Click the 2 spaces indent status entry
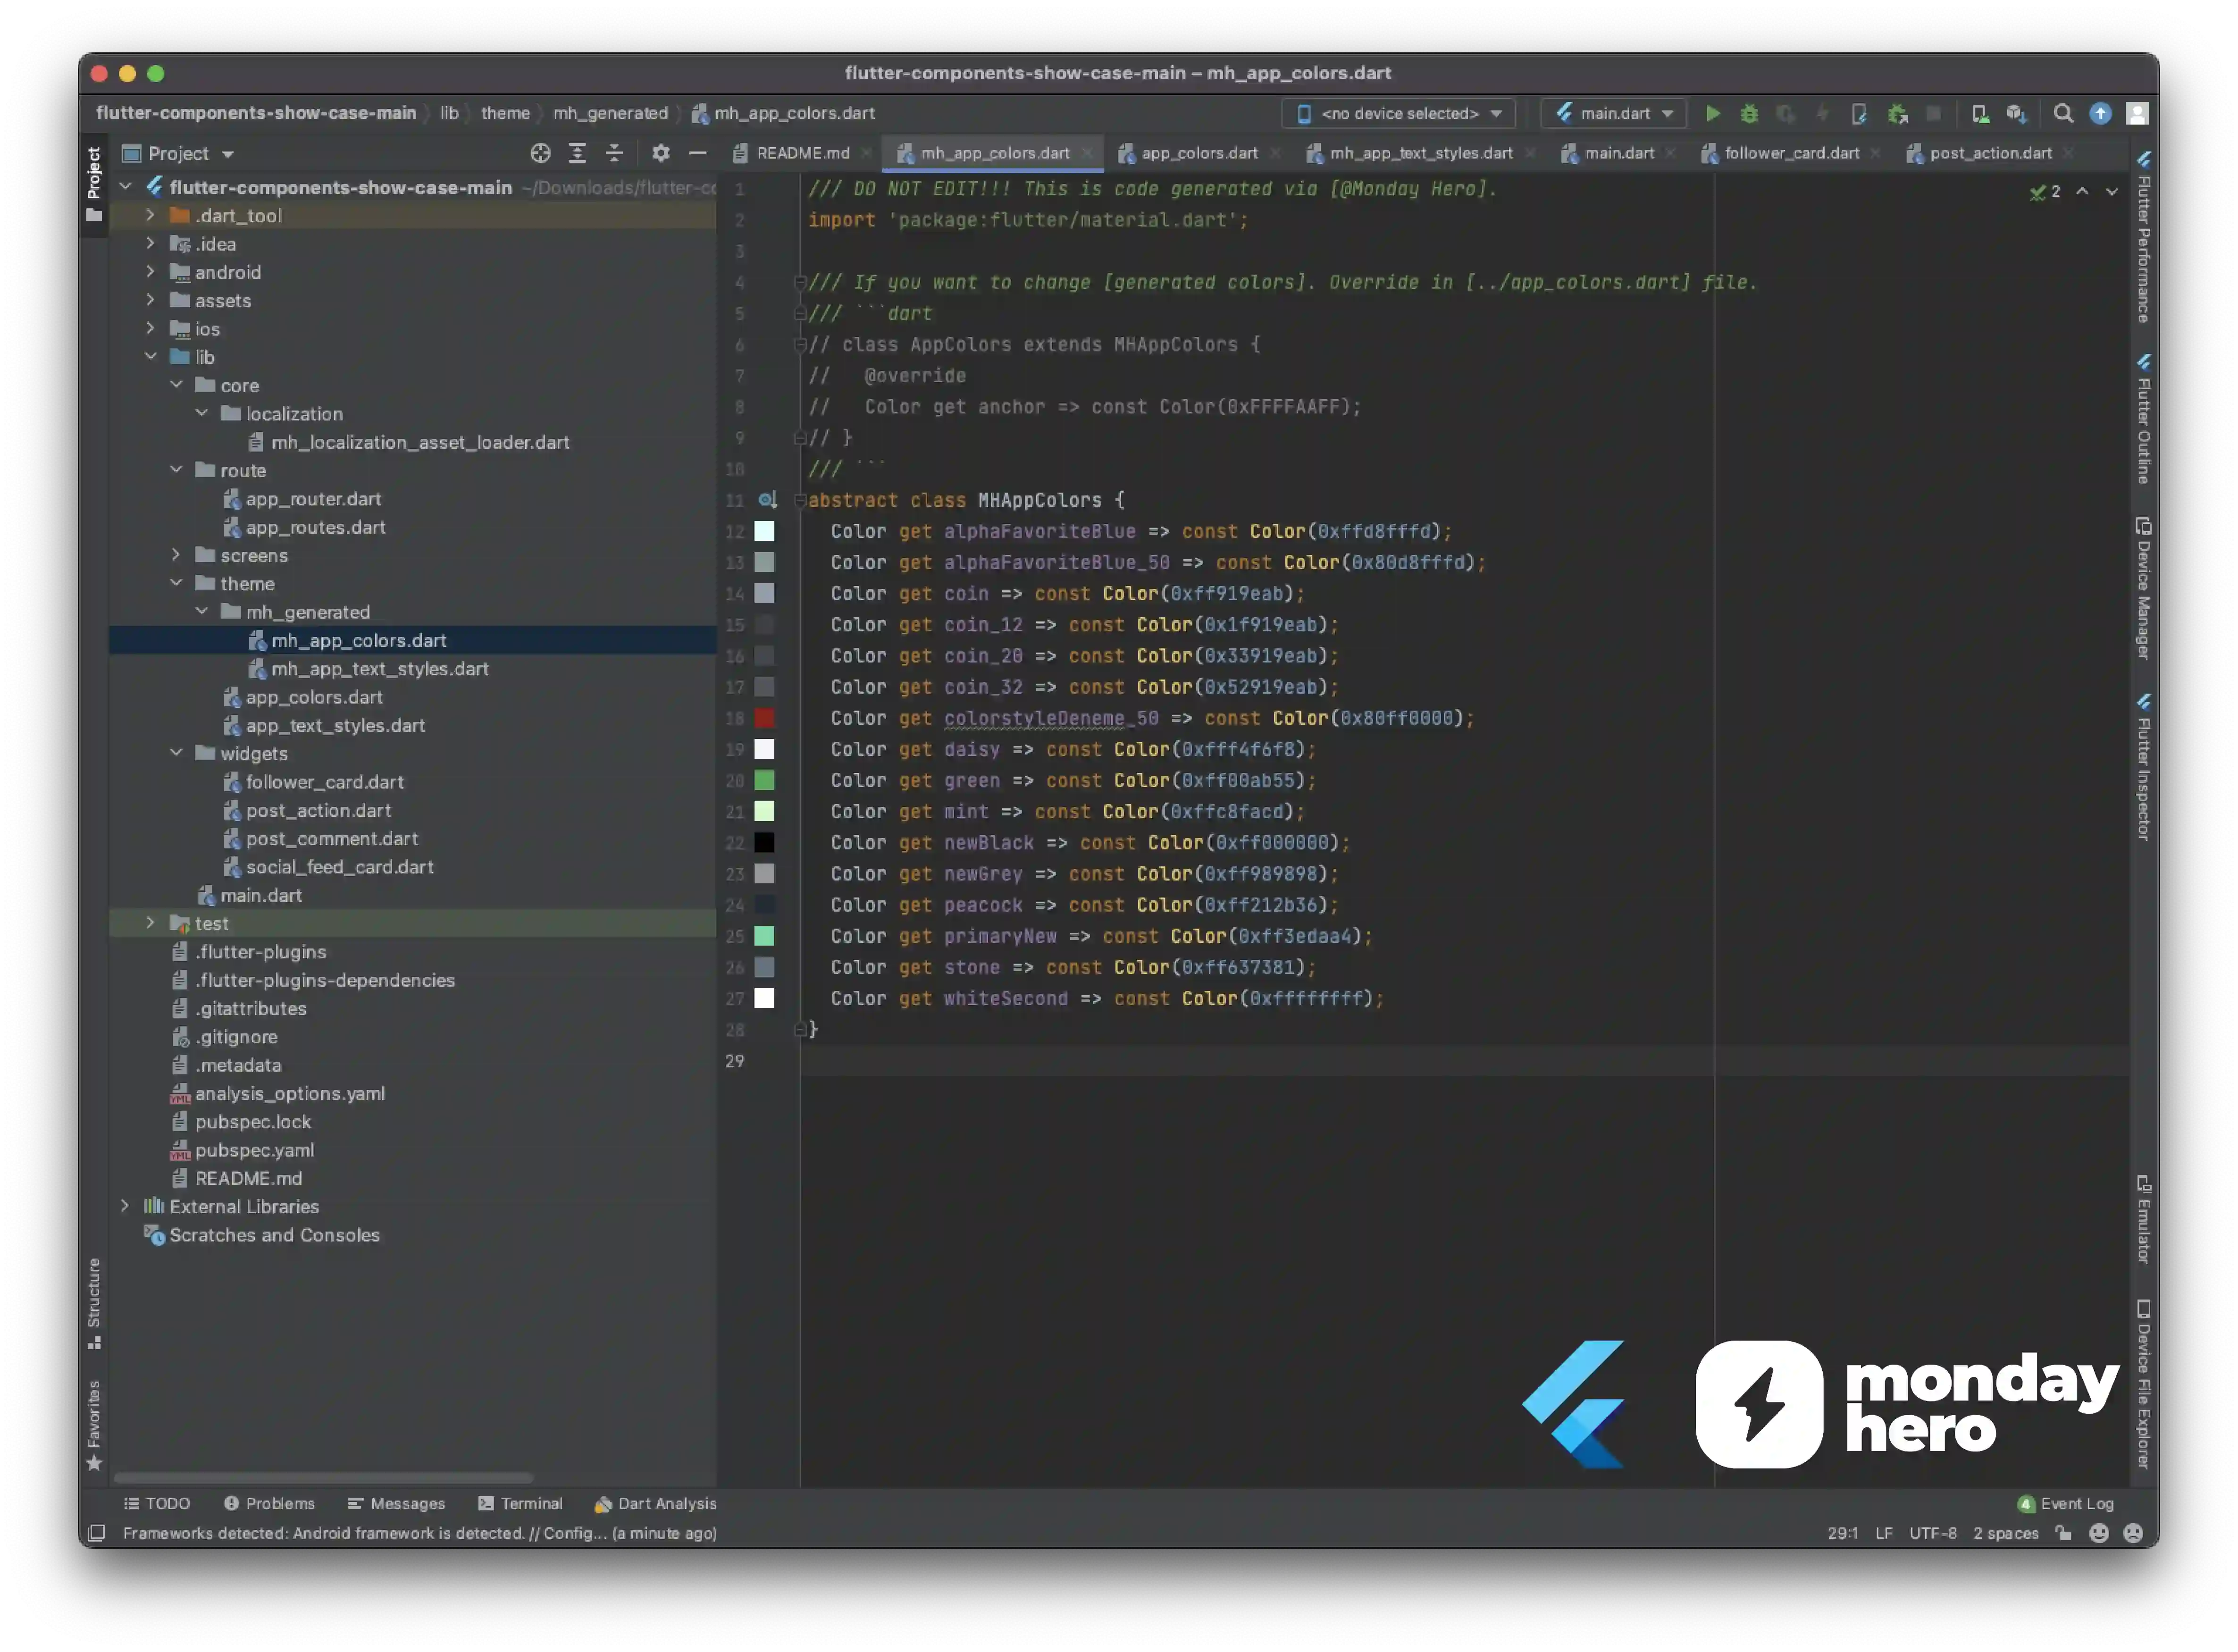Image resolution: width=2238 pixels, height=1652 pixels. tap(2006, 1534)
